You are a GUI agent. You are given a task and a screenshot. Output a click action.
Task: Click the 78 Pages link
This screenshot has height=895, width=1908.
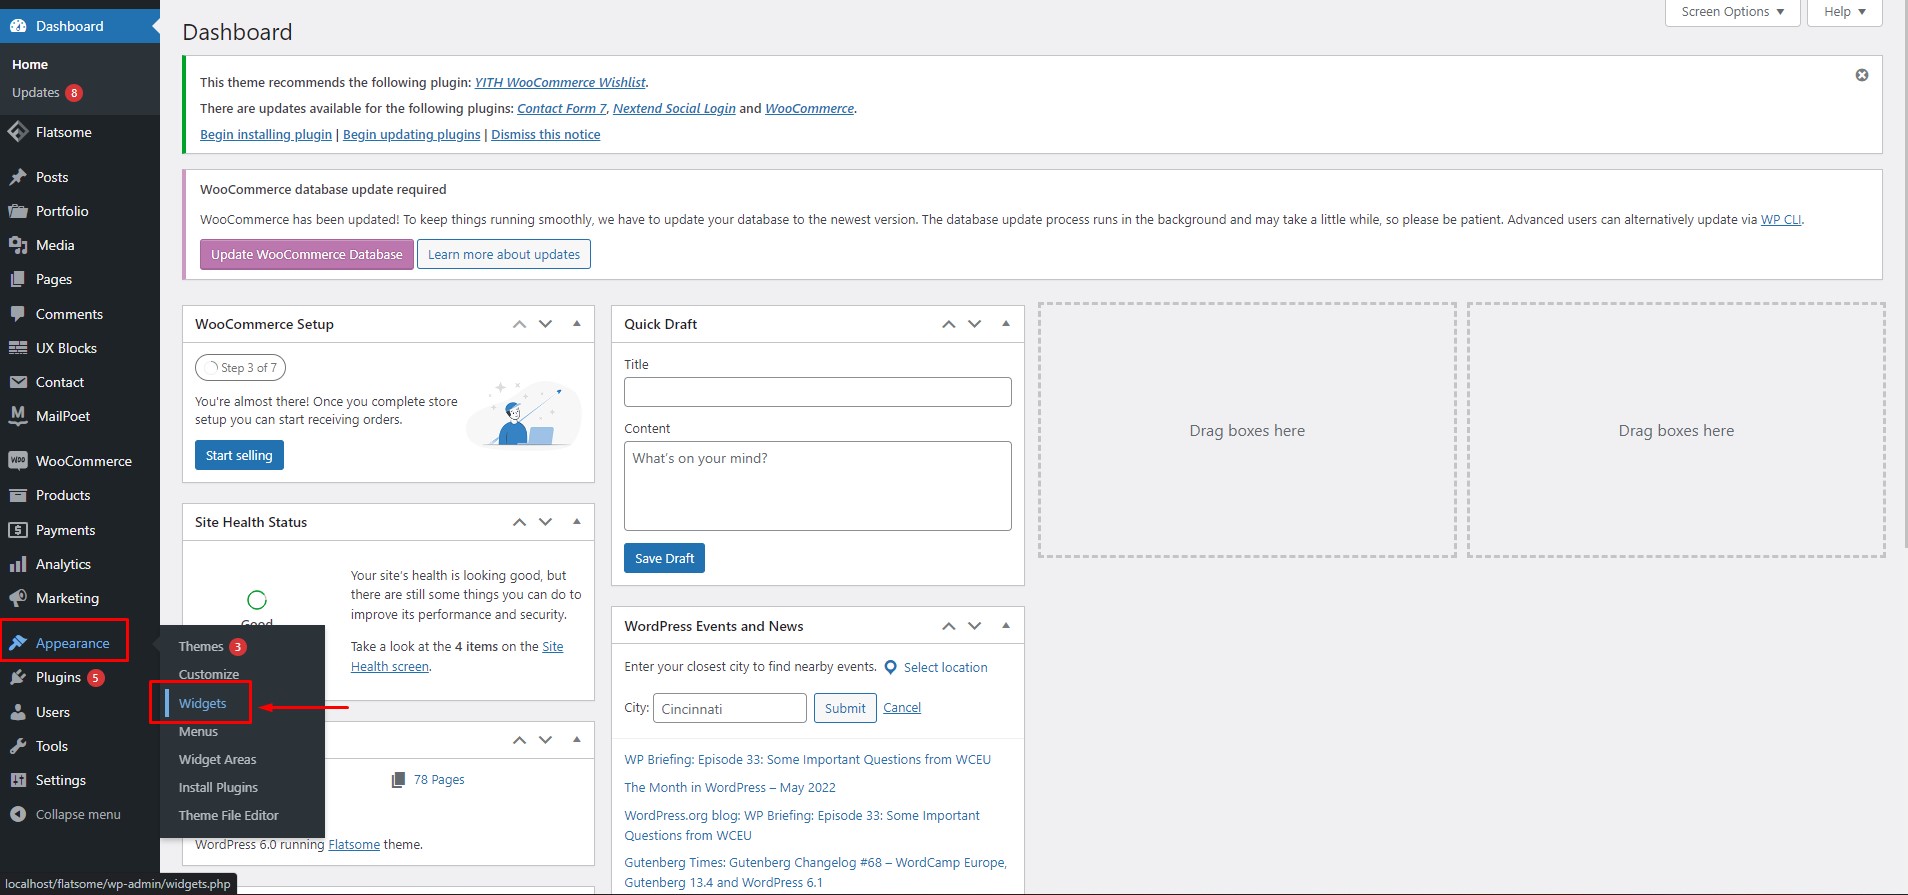(x=439, y=779)
